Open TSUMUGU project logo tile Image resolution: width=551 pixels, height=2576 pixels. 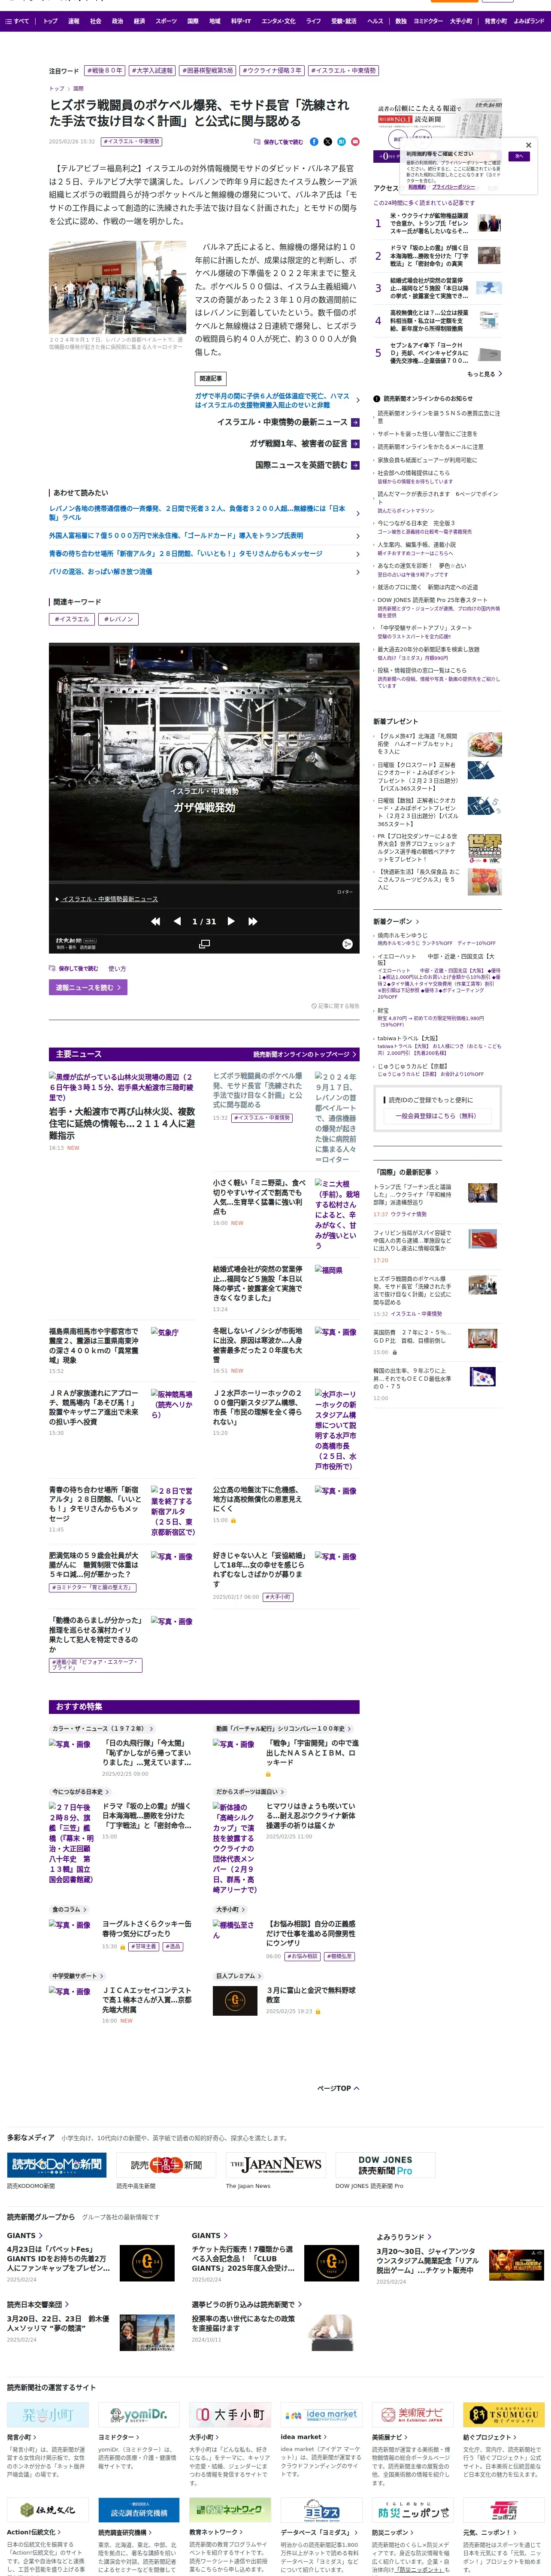pyautogui.click(x=503, y=2414)
